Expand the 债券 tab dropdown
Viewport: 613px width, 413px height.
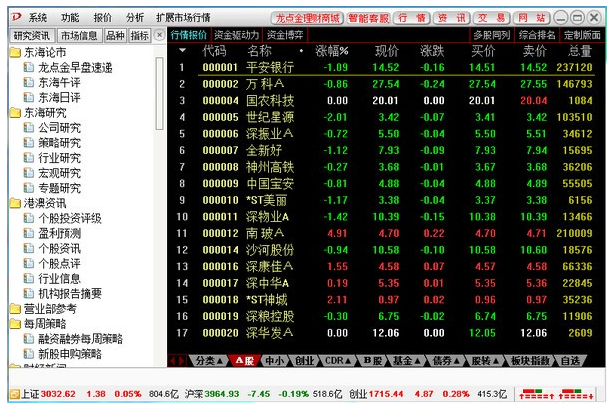click(x=457, y=361)
